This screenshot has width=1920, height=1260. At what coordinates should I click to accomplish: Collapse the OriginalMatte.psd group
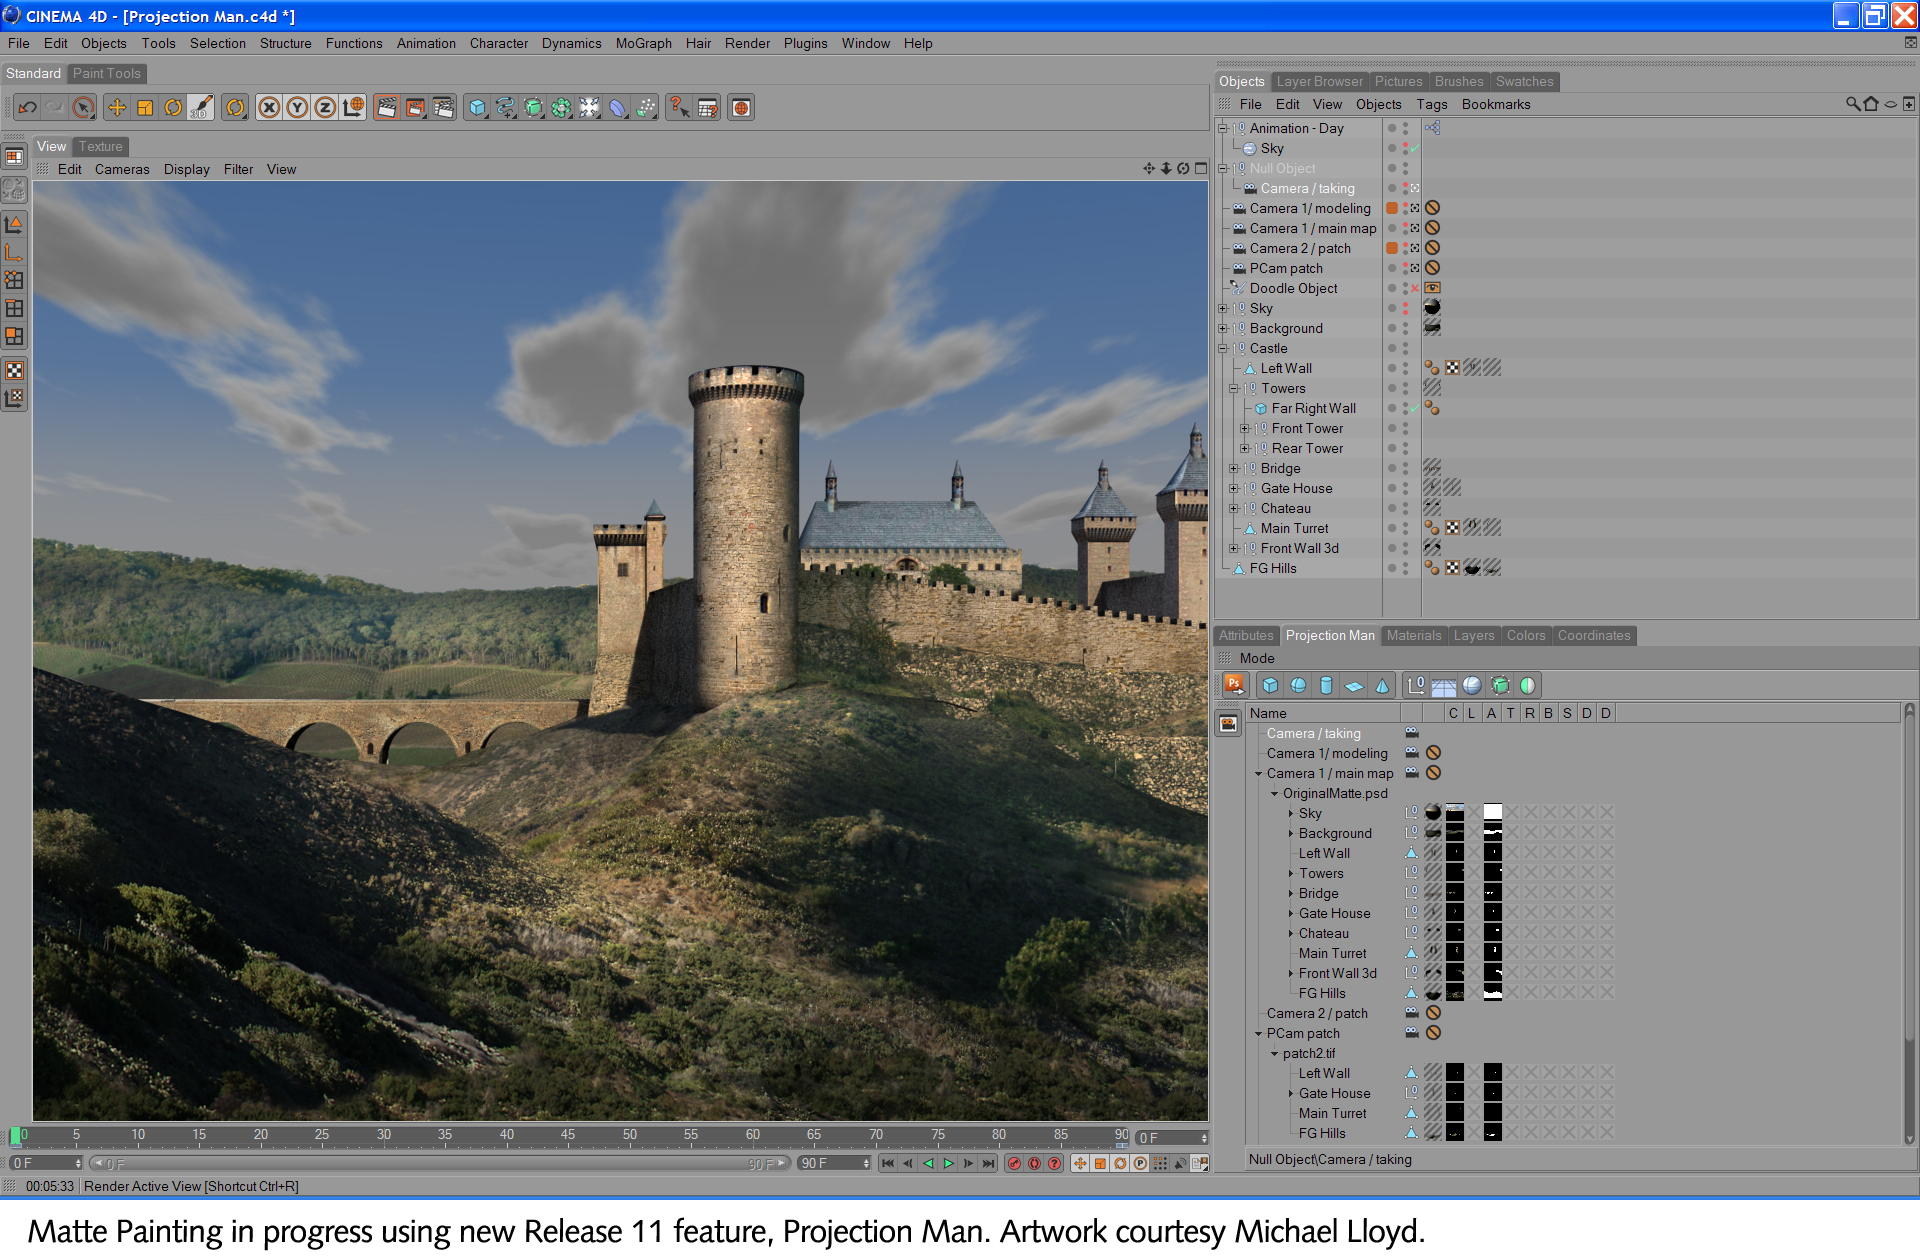coord(1275,794)
